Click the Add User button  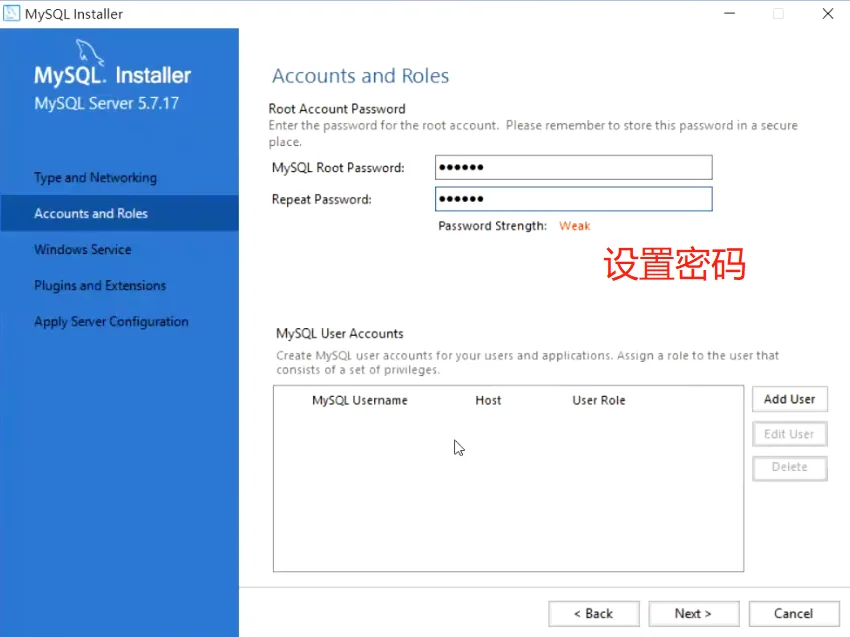pos(790,400)
